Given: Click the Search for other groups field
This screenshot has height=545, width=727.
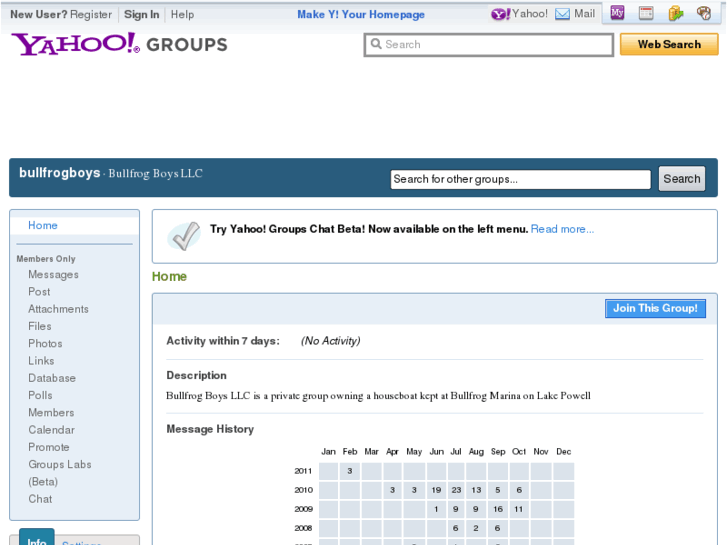Looking at the screenshot, I should 521,179.
